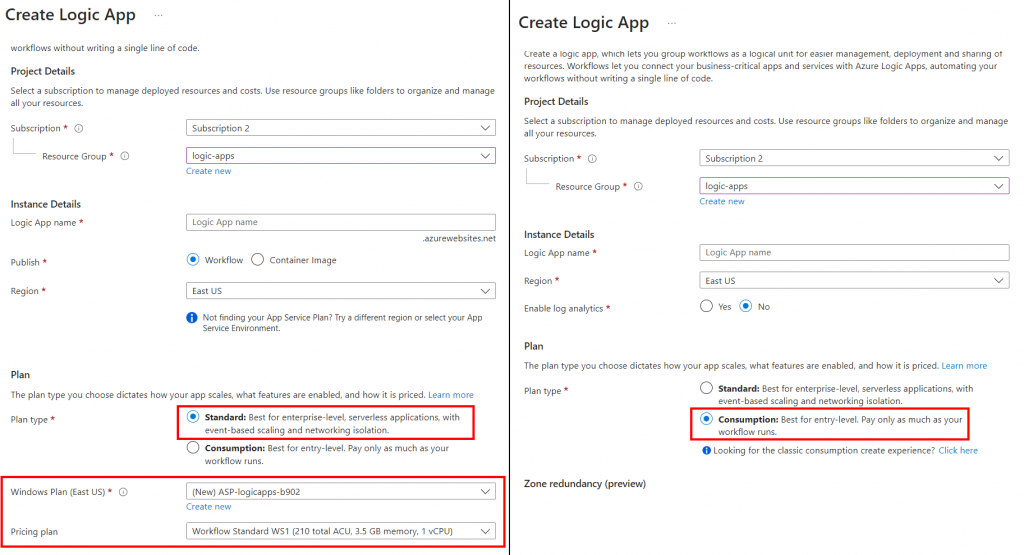Viewport: 1024px width, 555px height.
Task: Open the Subscription dropdown in the left panel
Action: pos(341,128)
